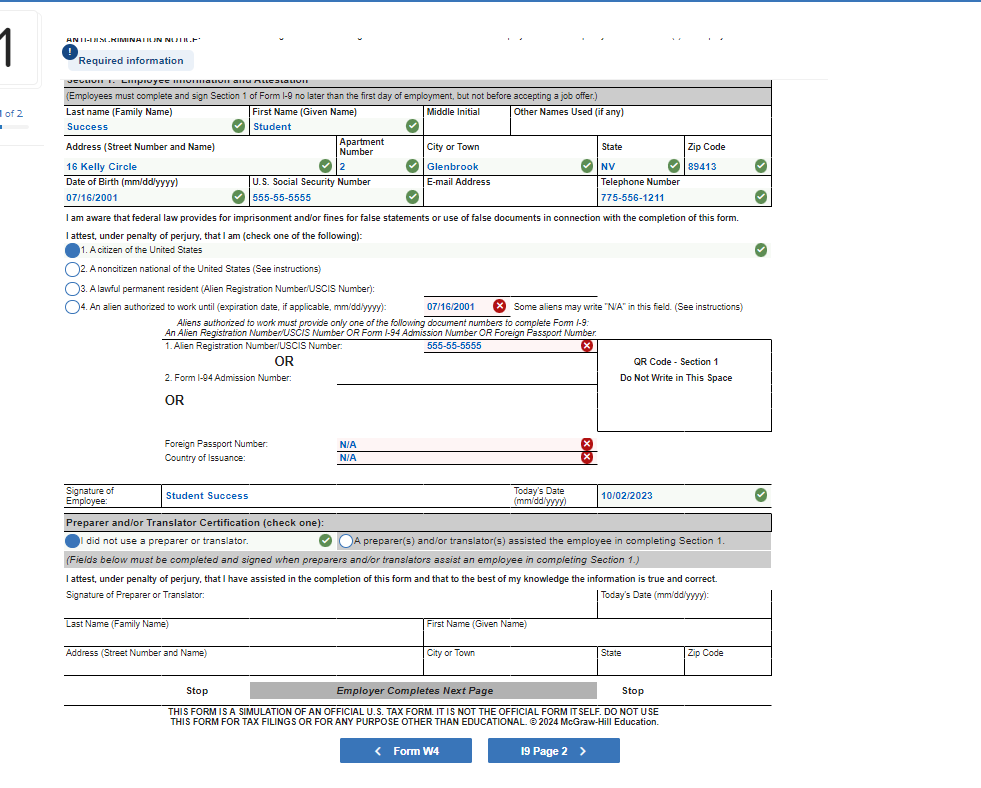The width and height of the screenshot is (981, 788).
Task: Click green checkmark beside did not use preparer
Action: point(325,540)
